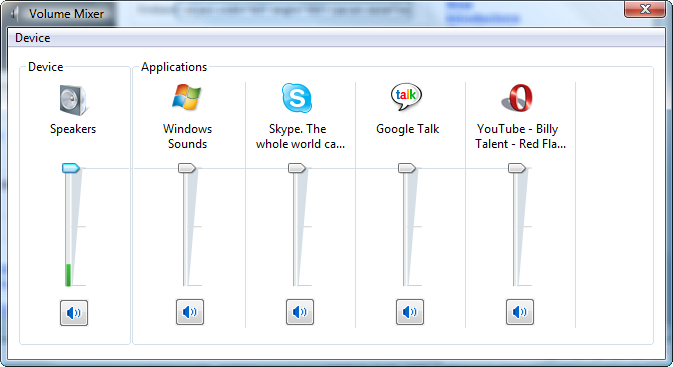
Task: Click the Google Talk volume slider thumb
Action: 406,168
